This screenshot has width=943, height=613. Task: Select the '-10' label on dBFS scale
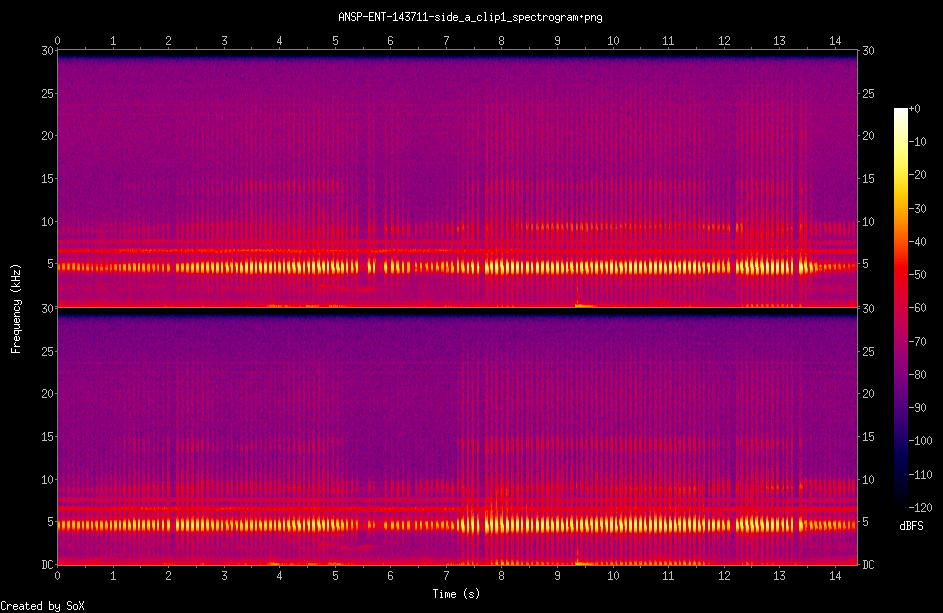(x=917, y=142)
